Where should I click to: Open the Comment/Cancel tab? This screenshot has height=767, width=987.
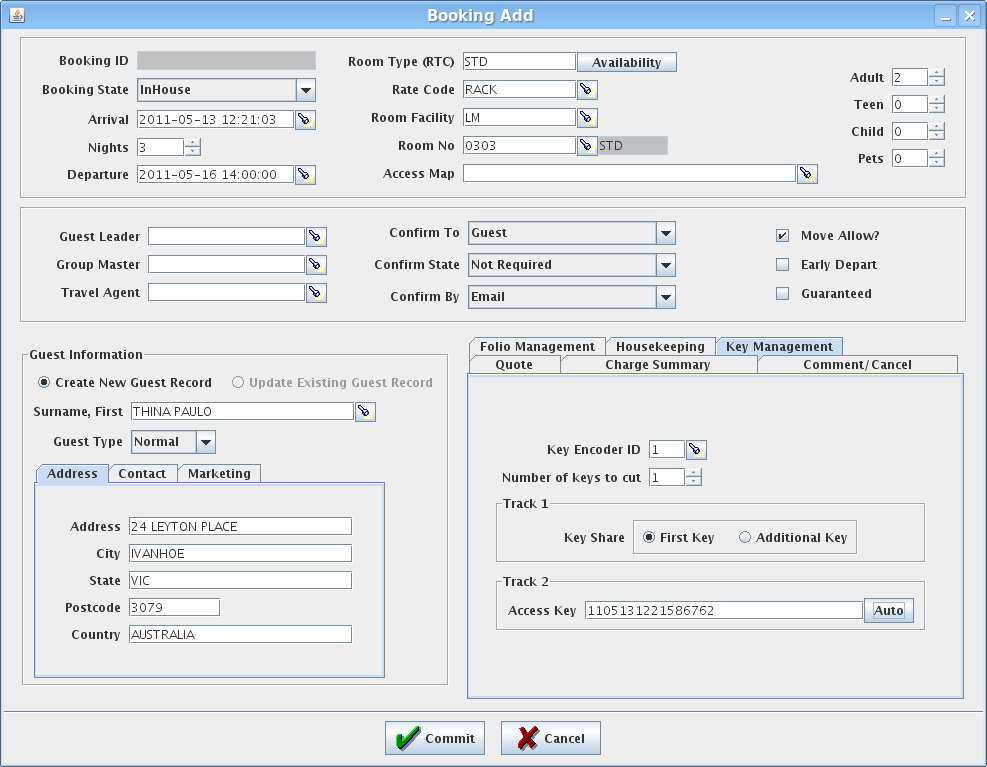857,365
